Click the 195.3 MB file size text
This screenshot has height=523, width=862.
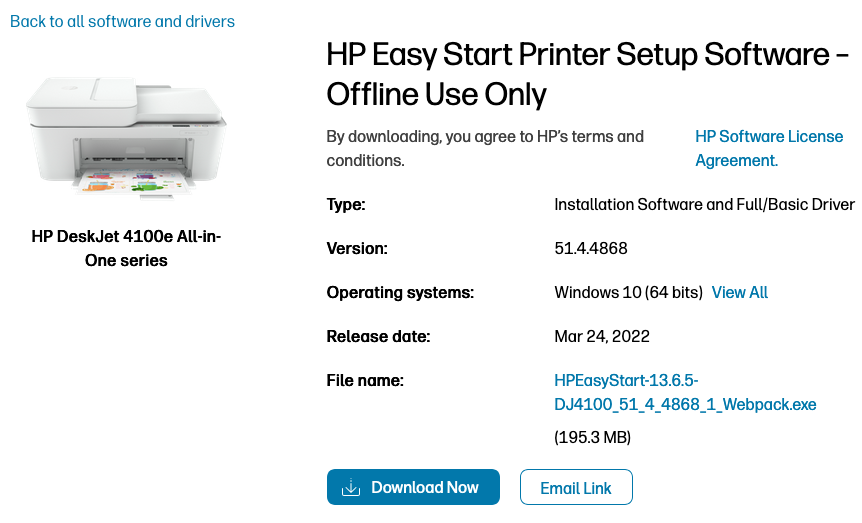593,438
